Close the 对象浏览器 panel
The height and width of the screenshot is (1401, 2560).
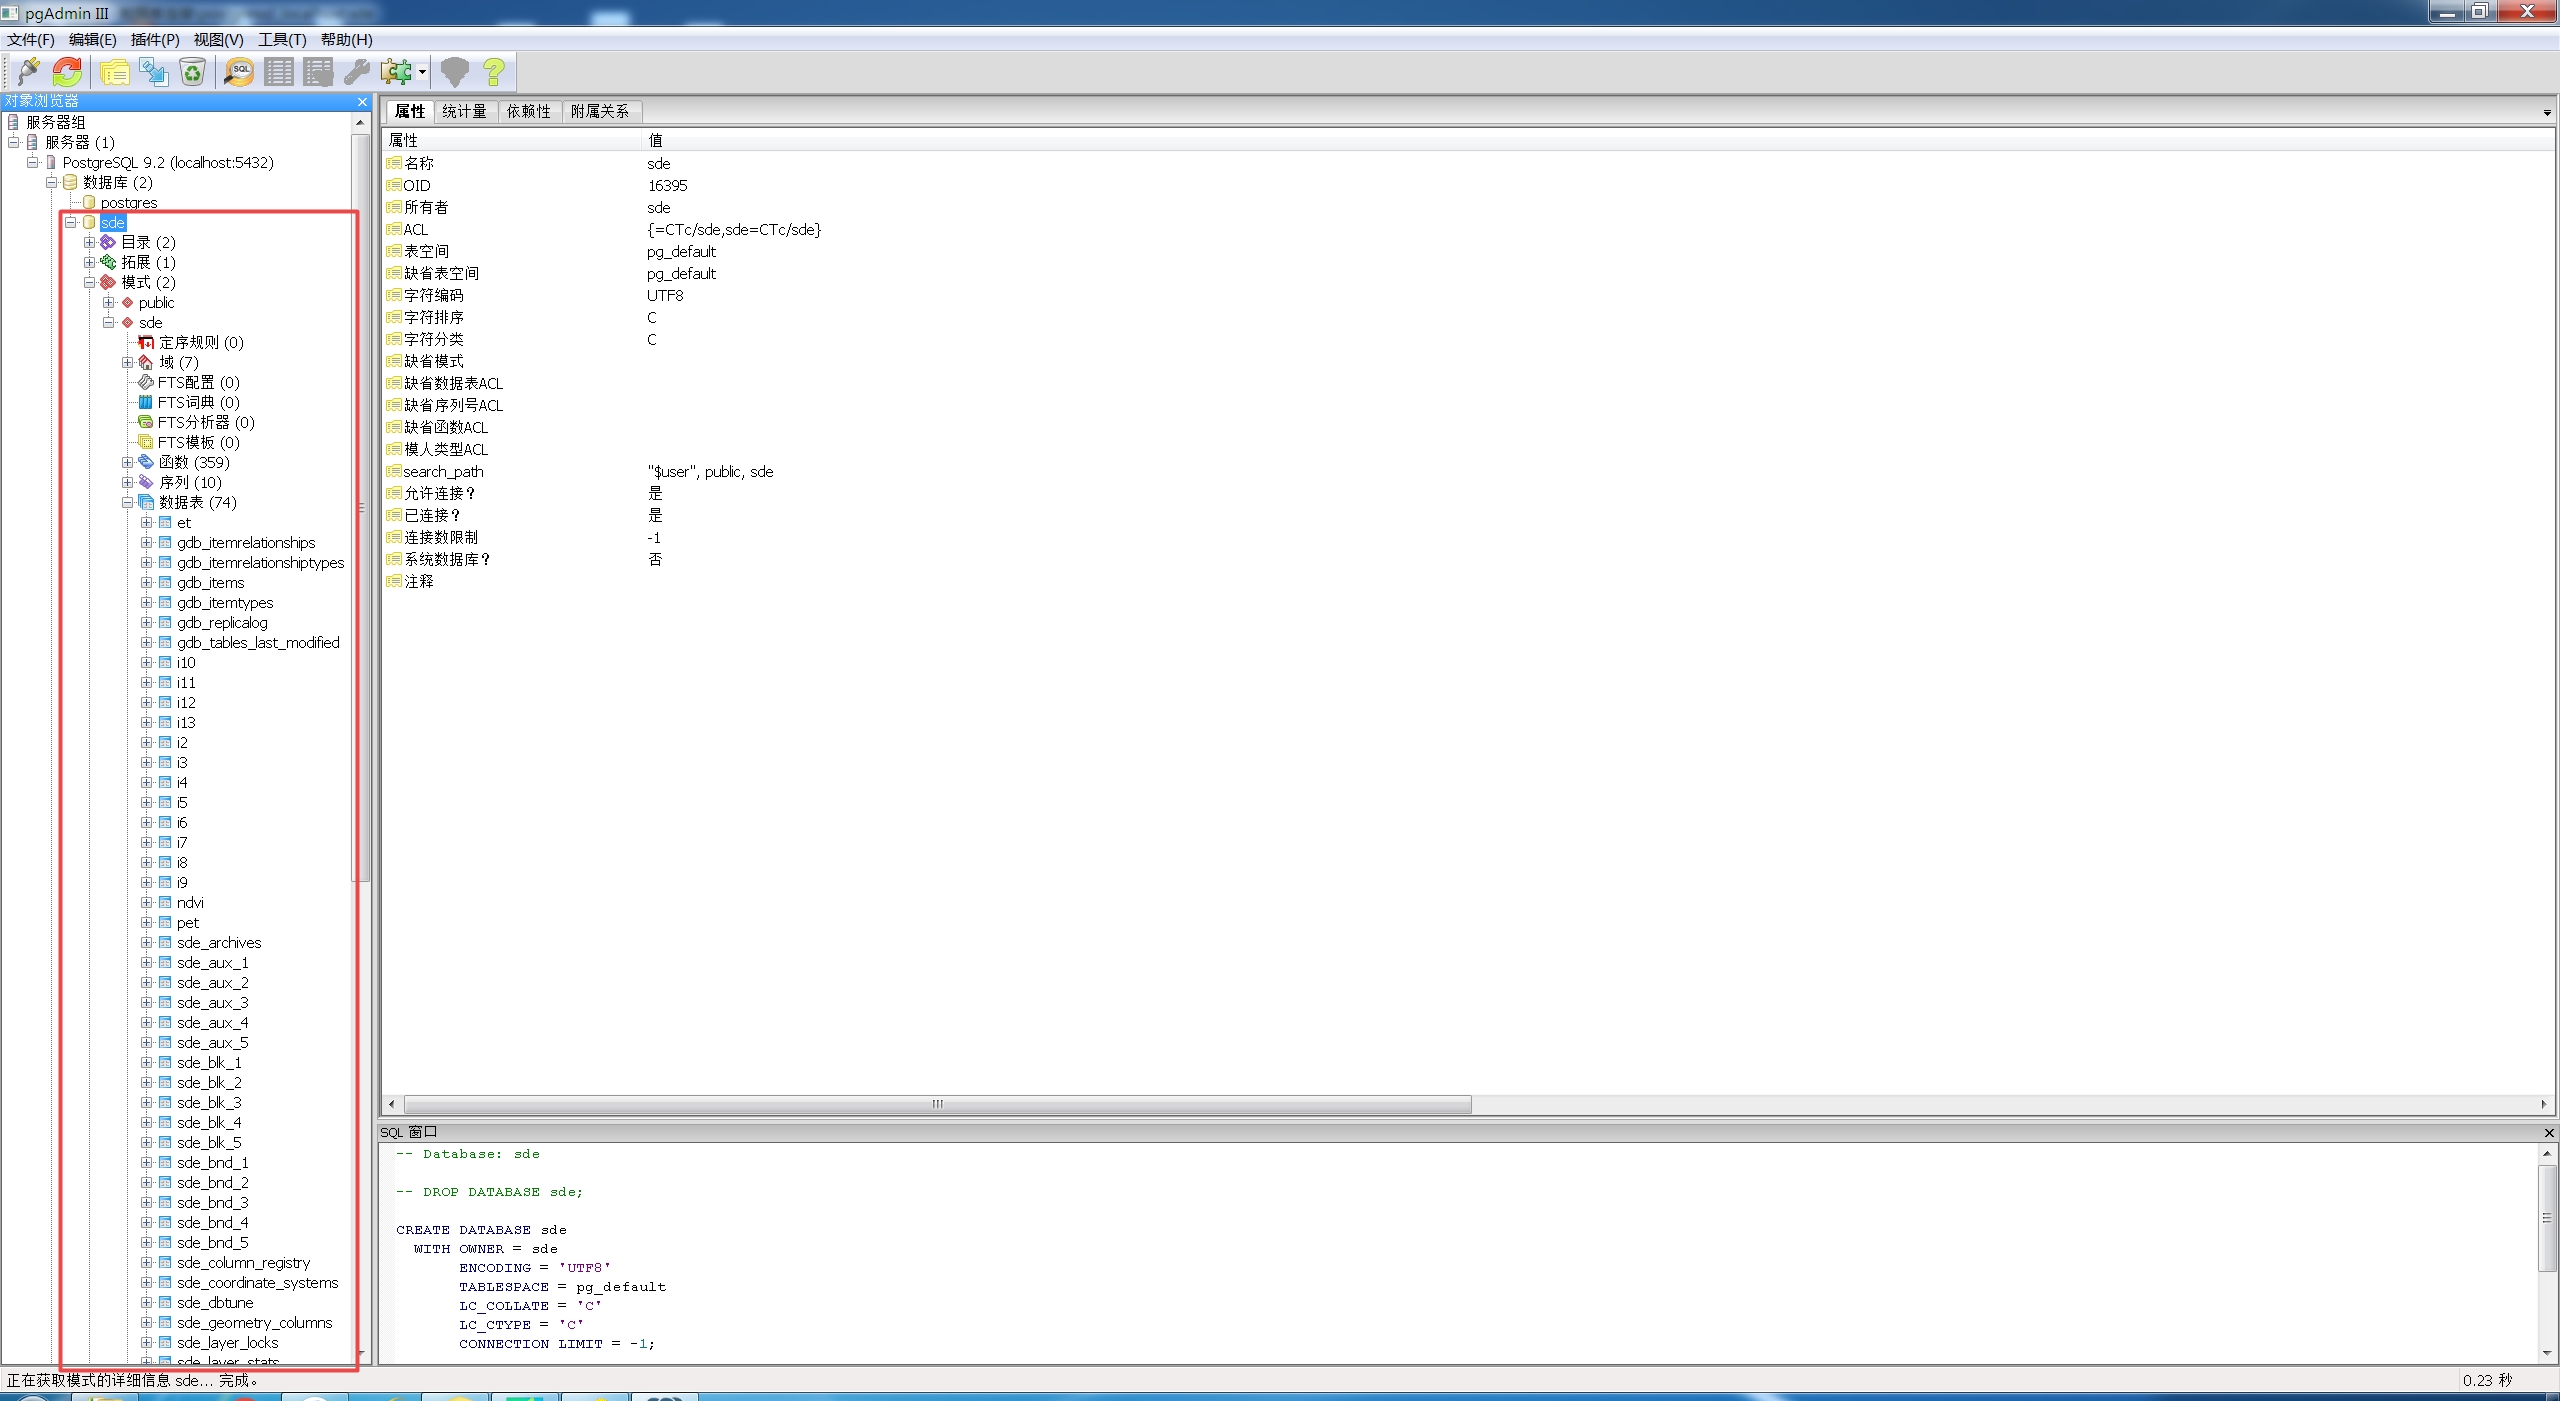pyautogui.click(x=362, y=101)
